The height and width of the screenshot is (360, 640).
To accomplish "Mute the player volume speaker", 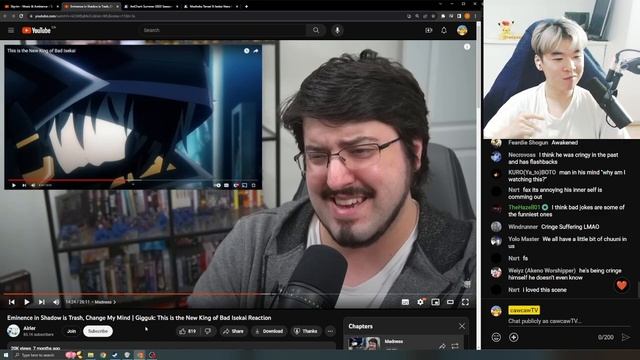I will pyautogui.click(x=56, y=302).
